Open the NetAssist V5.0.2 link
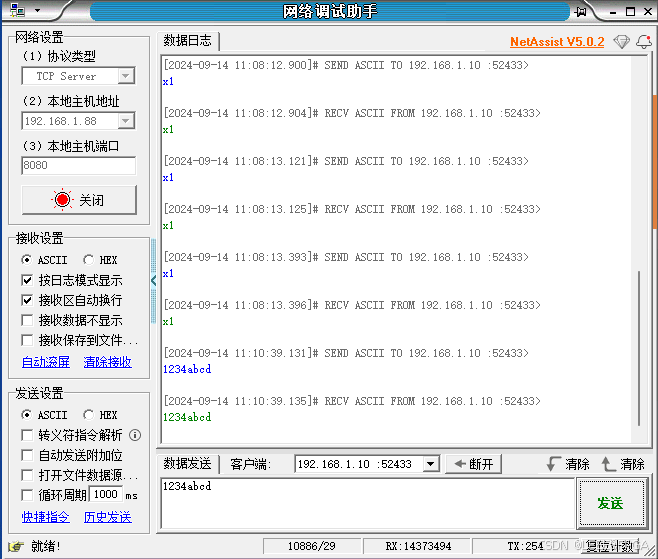The width and height of the screenshot is (658, 559). click(x=557, y=42)
